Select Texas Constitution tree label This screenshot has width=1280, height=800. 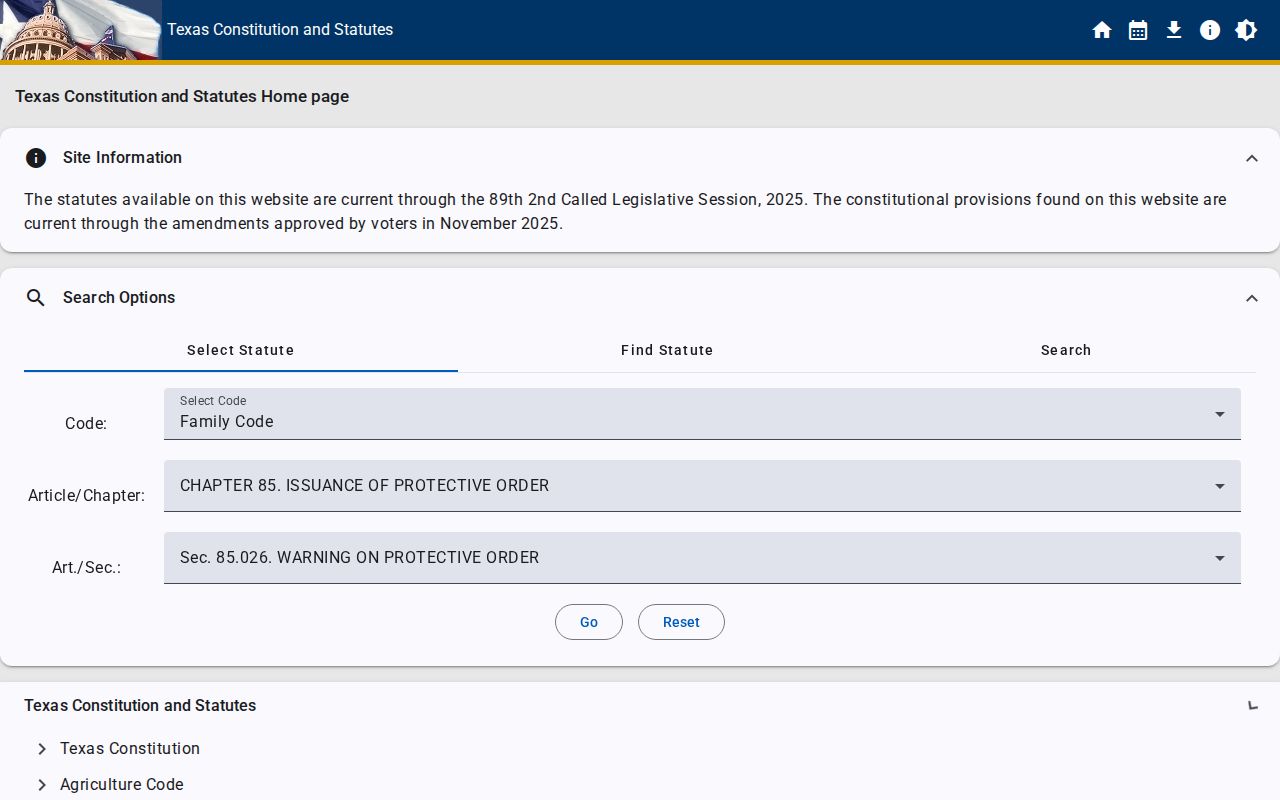click(130, 749)
